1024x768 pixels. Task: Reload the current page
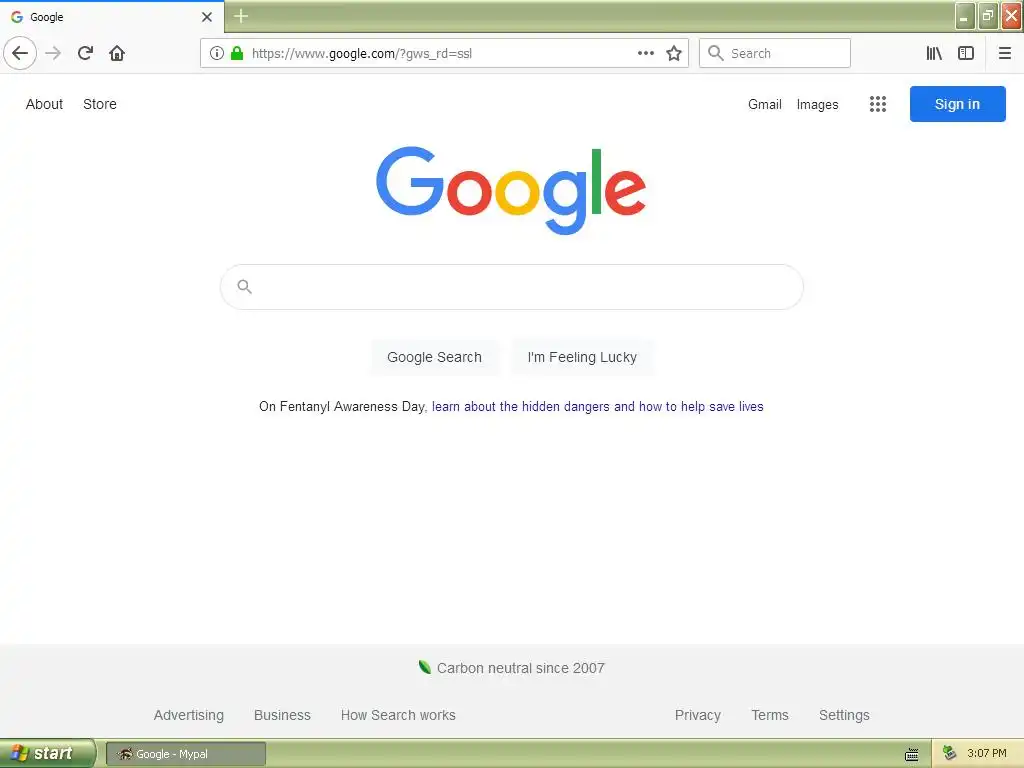click(x=85, y=53)
